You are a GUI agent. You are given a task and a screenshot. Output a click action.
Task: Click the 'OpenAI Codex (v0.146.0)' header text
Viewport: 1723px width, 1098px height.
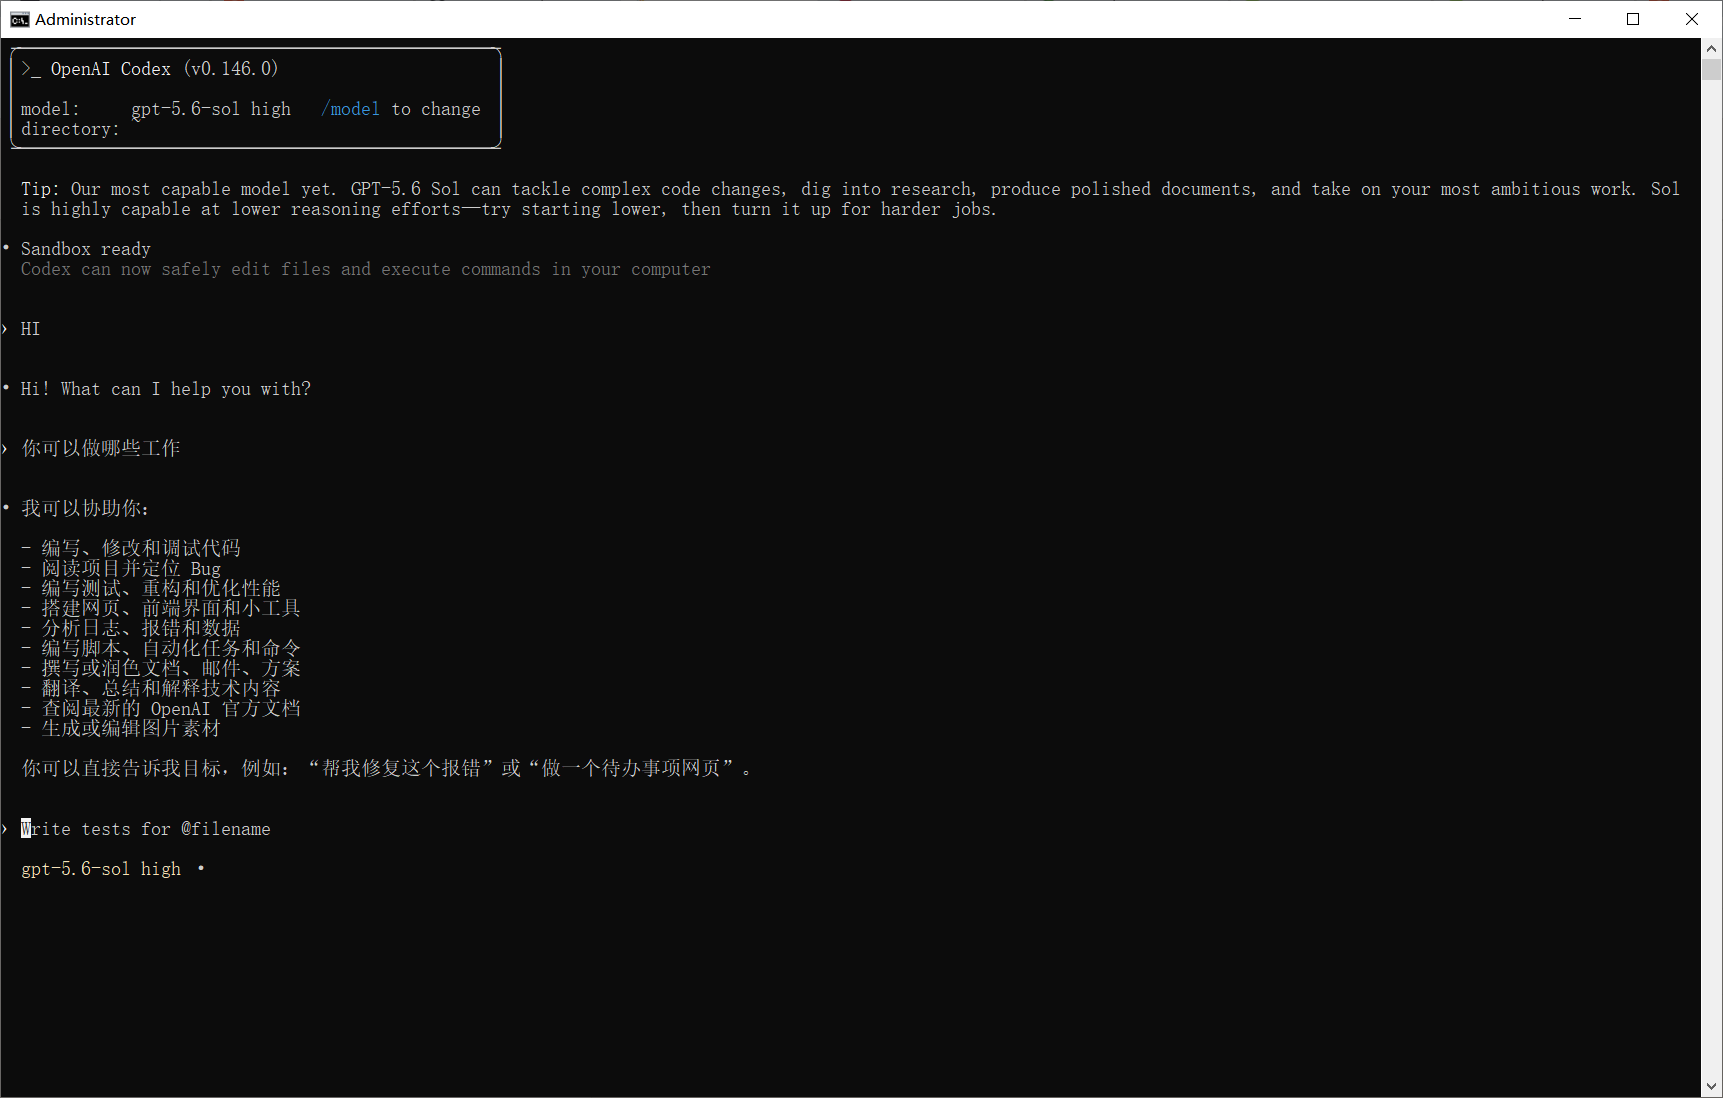tap(165, 69)
